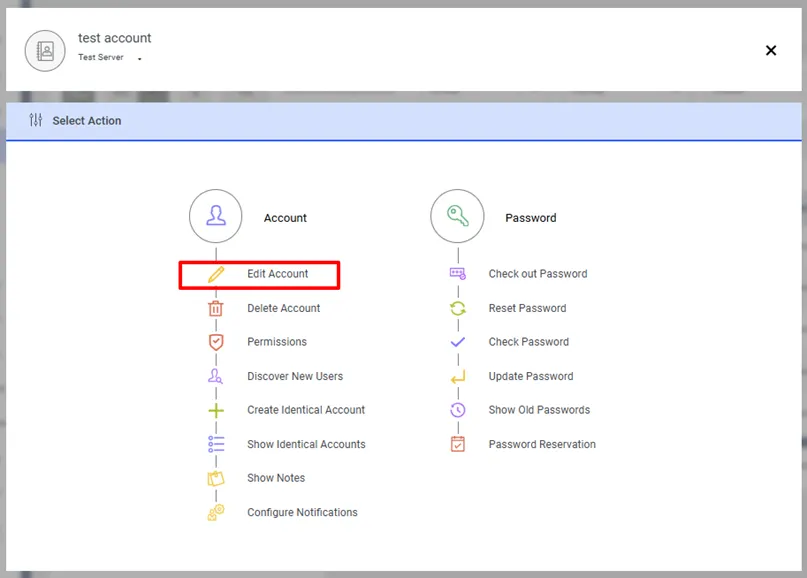Click the pencil icon for Edit Account
Screen dimensions: 807x578
tap(216, 274)
